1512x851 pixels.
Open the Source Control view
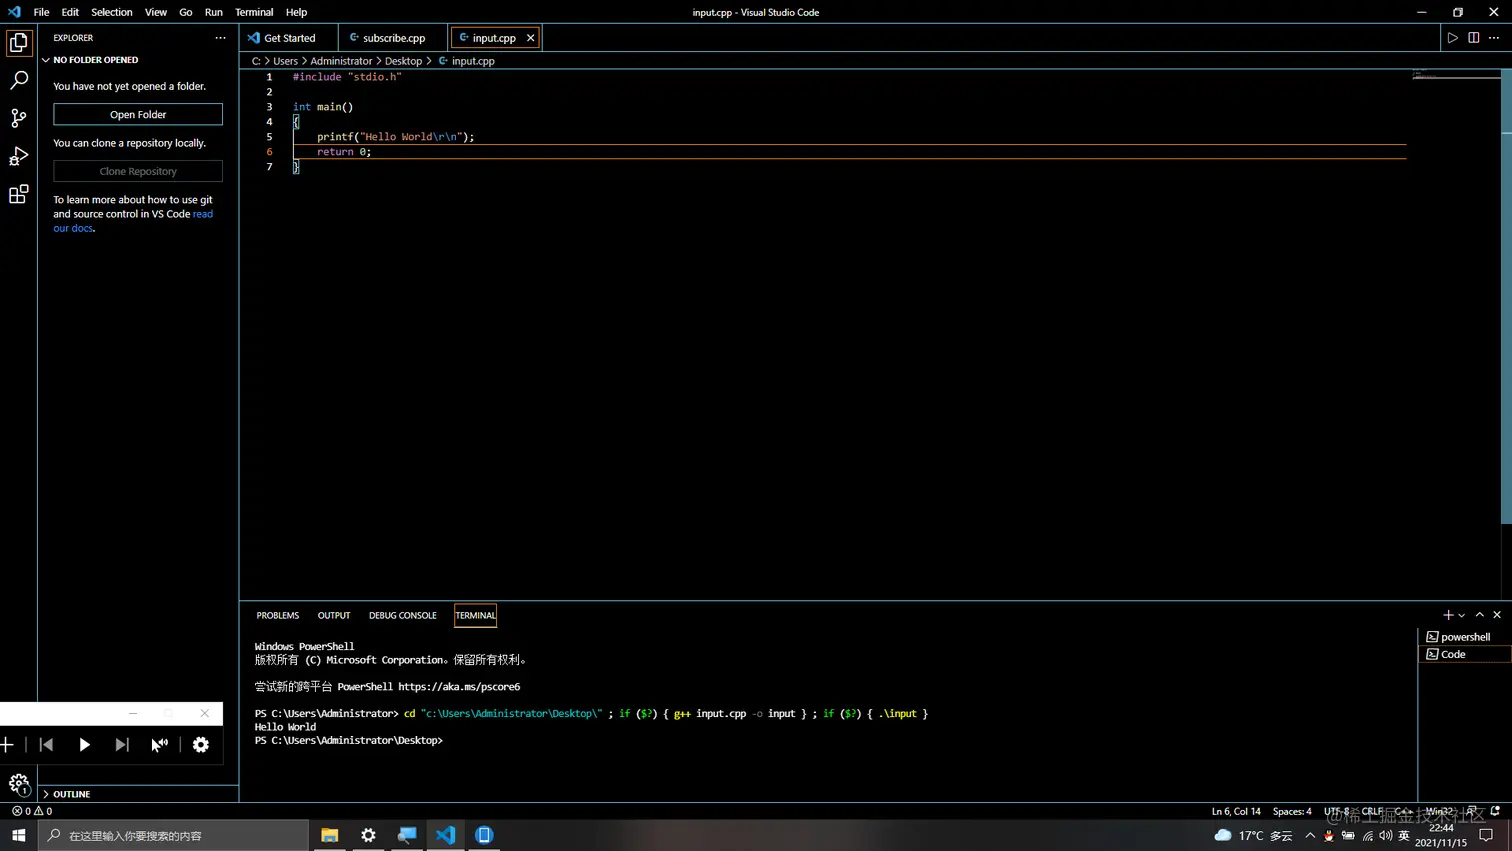tap(18, 118)
